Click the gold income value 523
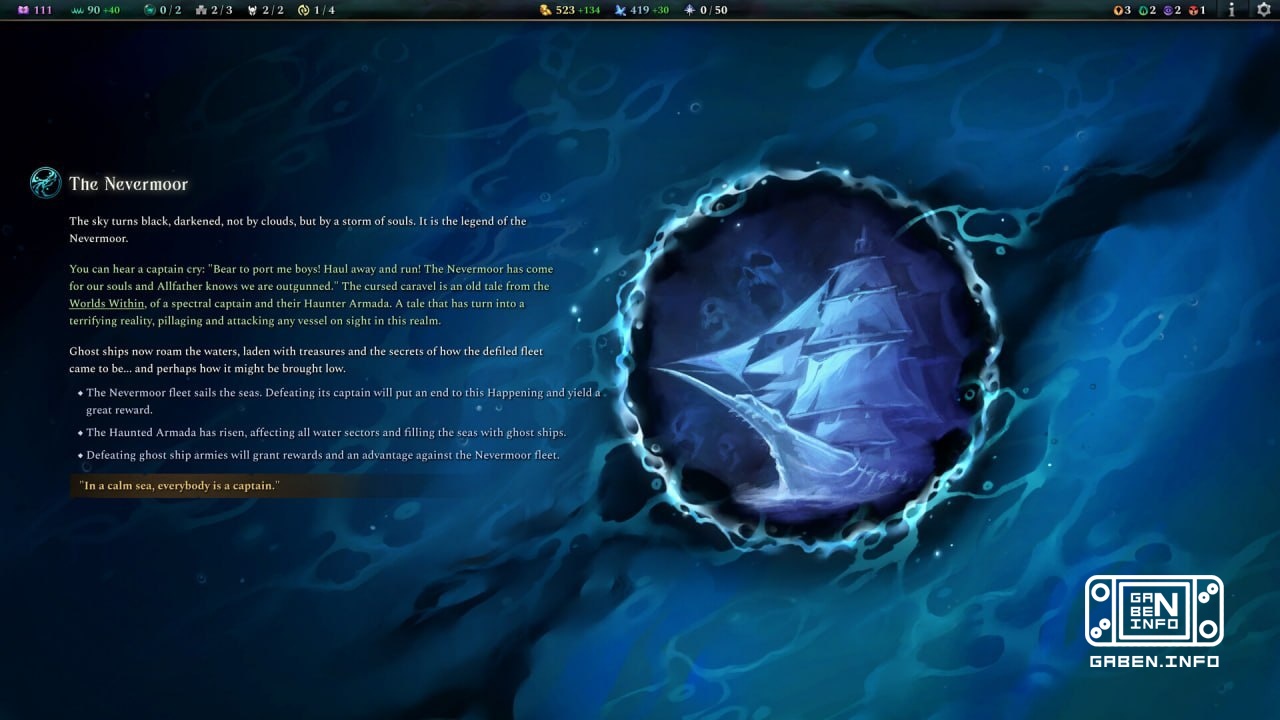 pyautogui.click(x=565, y=10)
